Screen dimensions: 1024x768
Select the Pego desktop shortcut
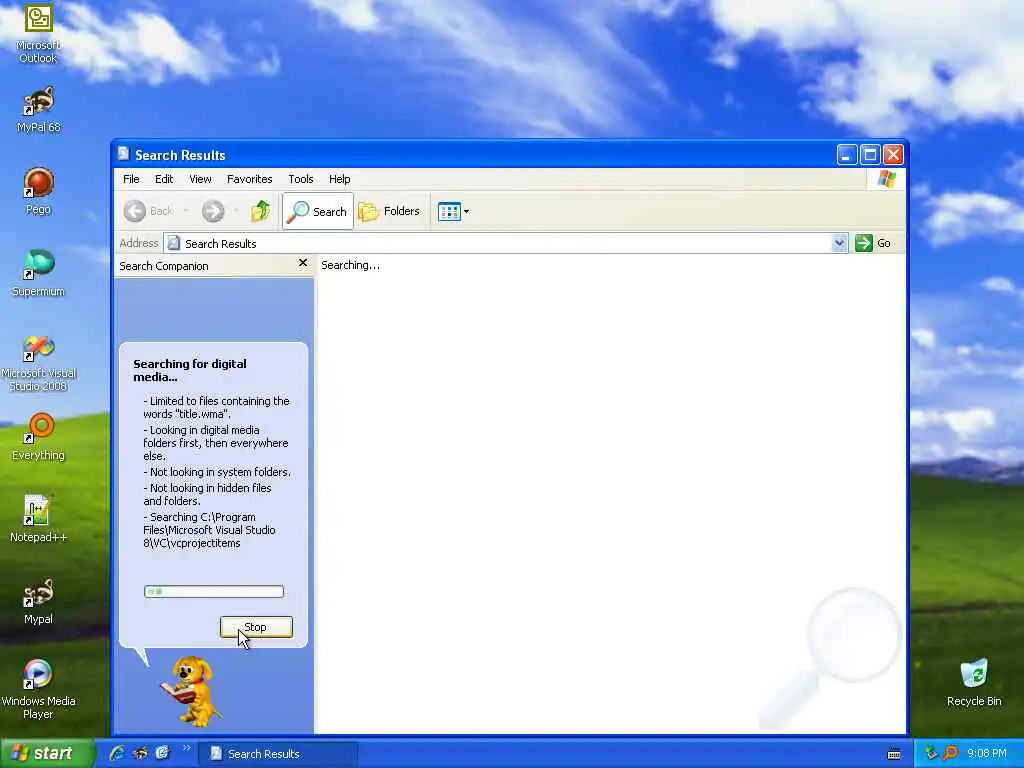pyautogui.click(x=38, y=191)
